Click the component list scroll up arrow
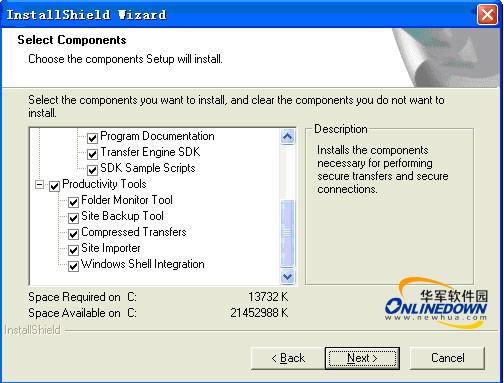504x383 pixels. (x=287, y=136)
